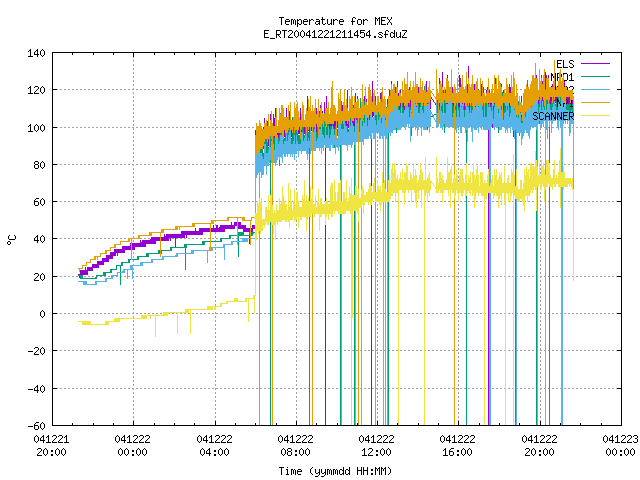Screen dimensions: 640x480
Task: Click the y-axis tick label '120'
Action: click(x=36, y=90)
